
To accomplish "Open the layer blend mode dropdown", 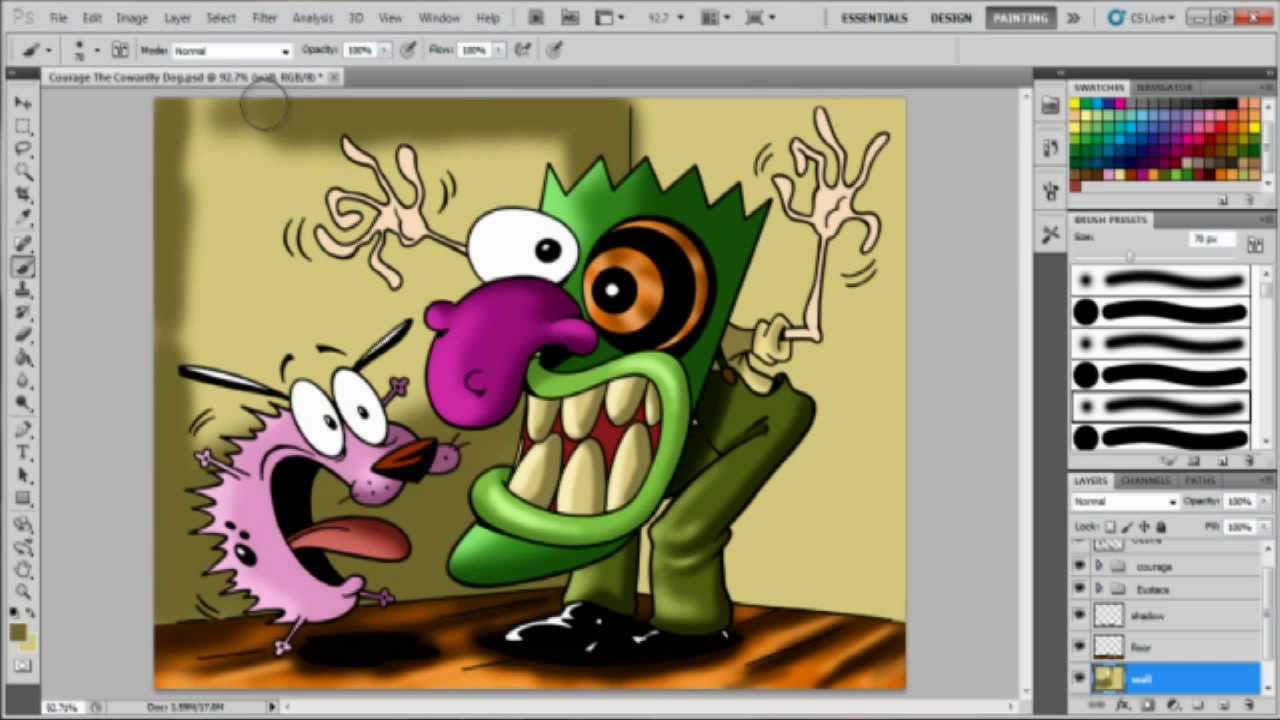I will [1125, 501].
